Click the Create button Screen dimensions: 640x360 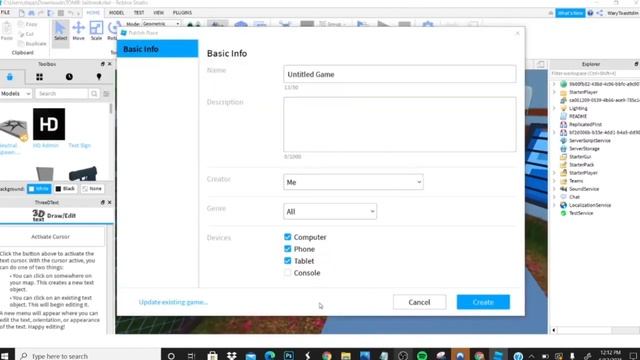[x=483, y=302]
